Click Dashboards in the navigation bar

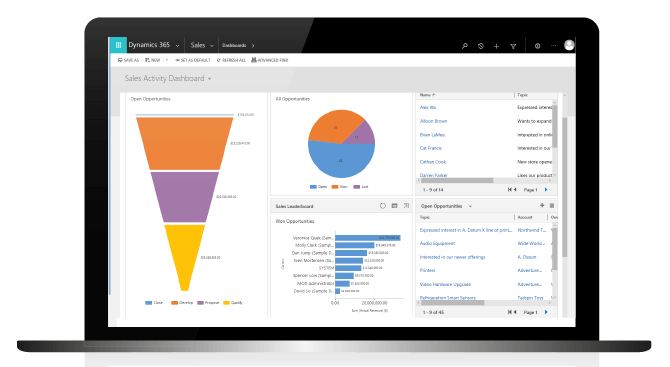point(234,45)
